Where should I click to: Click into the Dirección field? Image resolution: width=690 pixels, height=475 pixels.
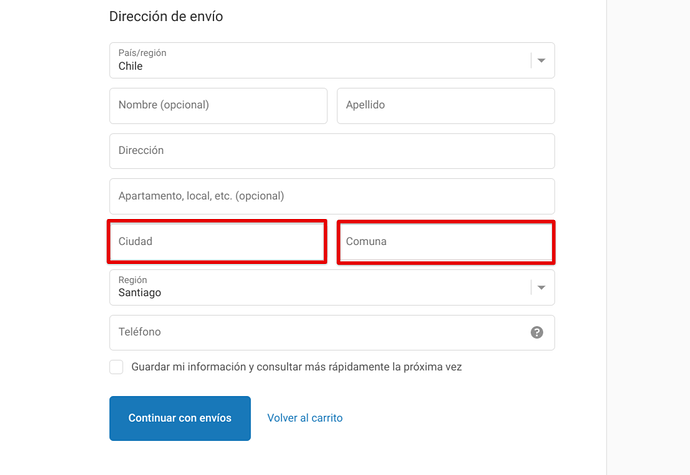pos(331,151)
